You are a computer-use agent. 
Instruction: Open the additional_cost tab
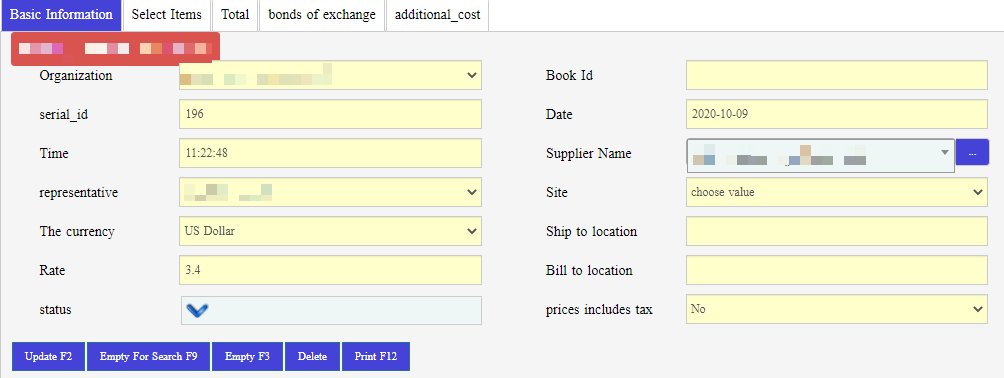[x=437, y=15]
